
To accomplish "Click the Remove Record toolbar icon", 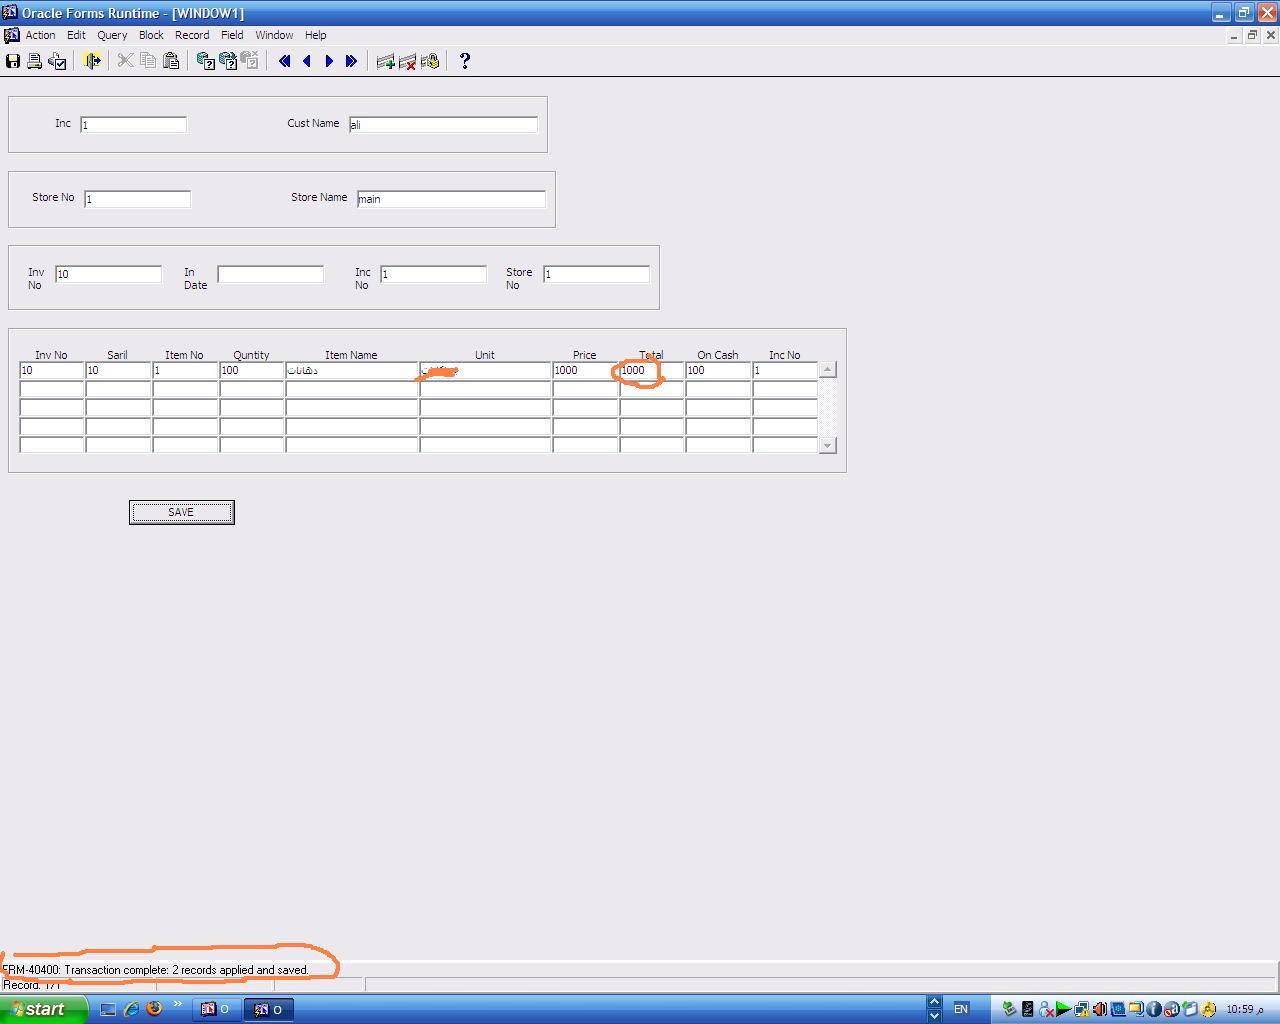I will coord(407,61).
